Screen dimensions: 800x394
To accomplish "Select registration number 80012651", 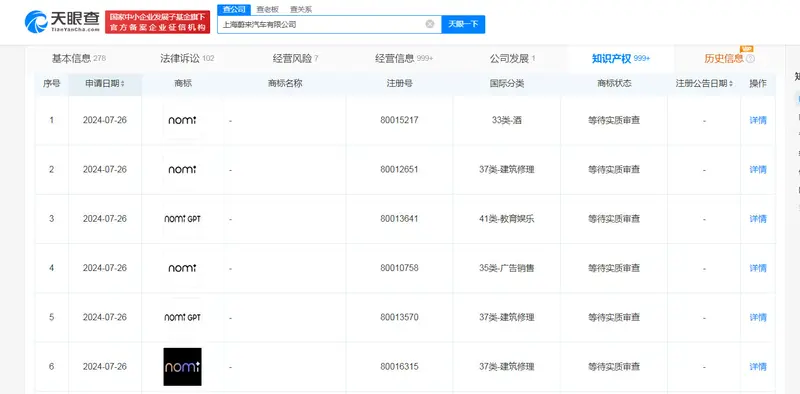I will click(x=399, y=169).
